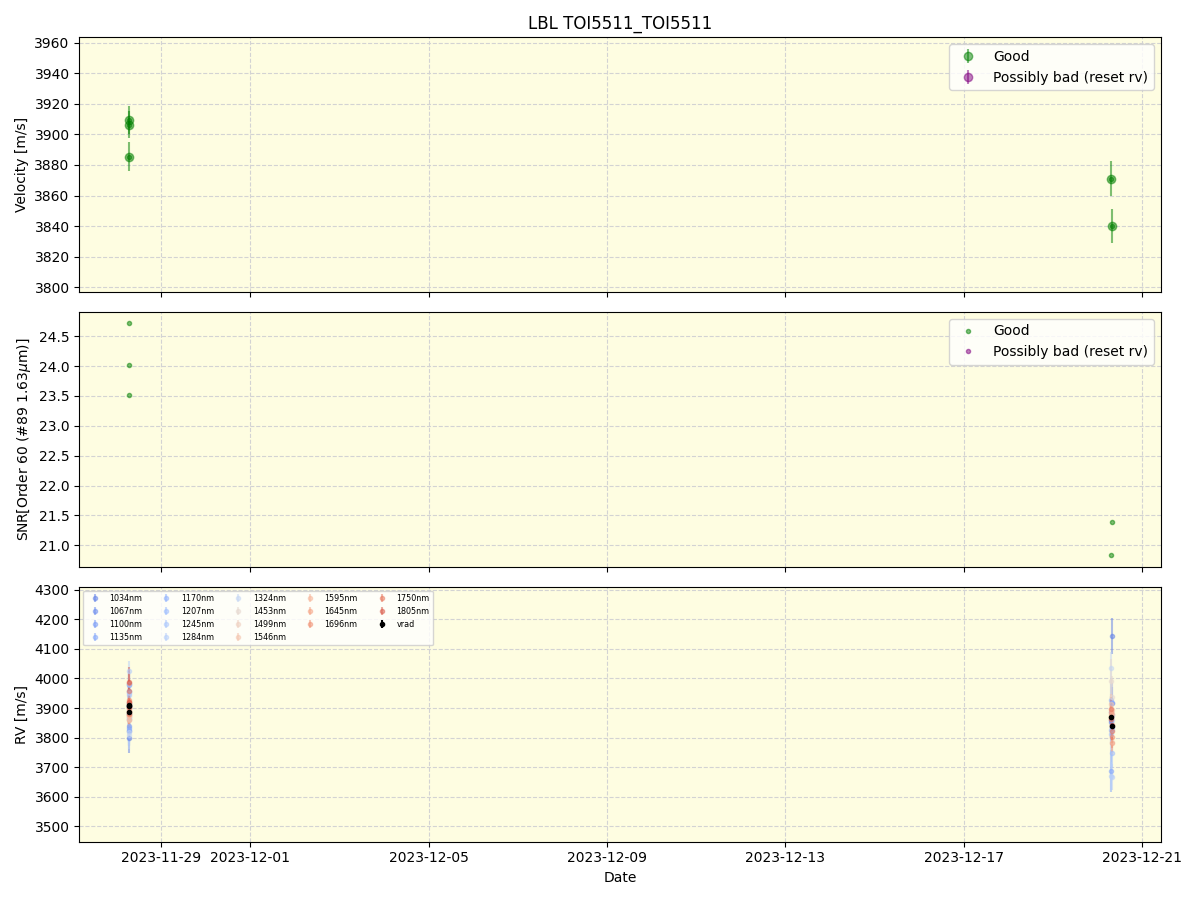The width and height of the screenshot is (1200, 900).
Task: Click the Date x-axis label
Action: tap(620, 877)
